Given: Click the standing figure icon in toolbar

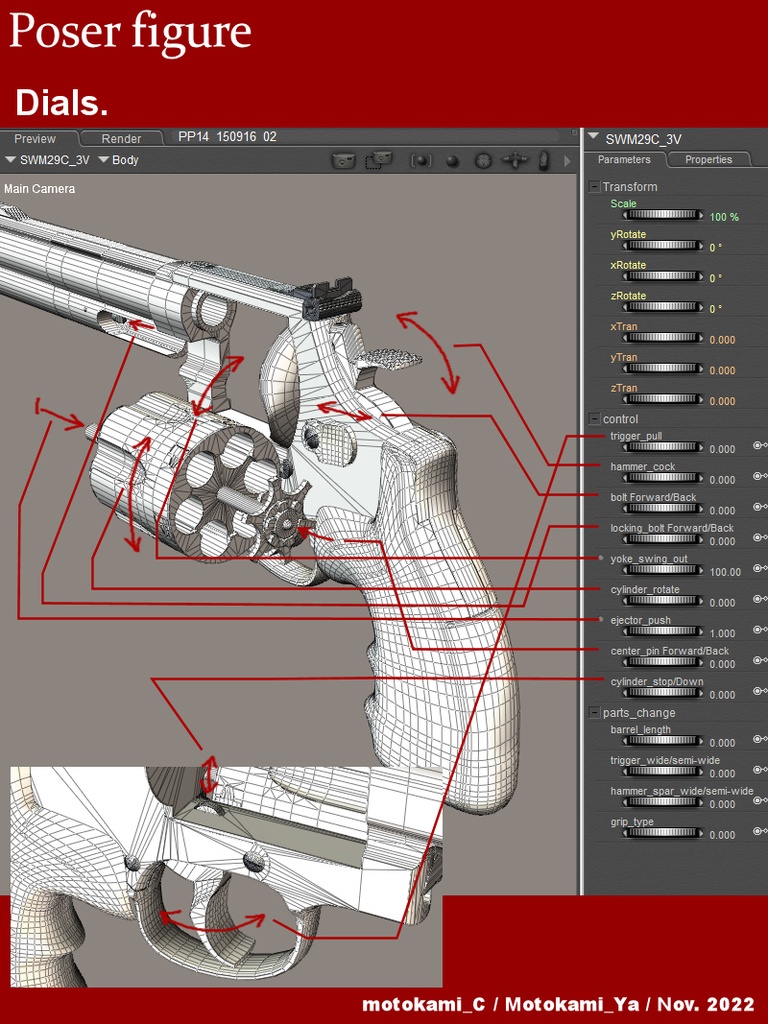Looking at the screenshot, I should [x=543, y=160].
